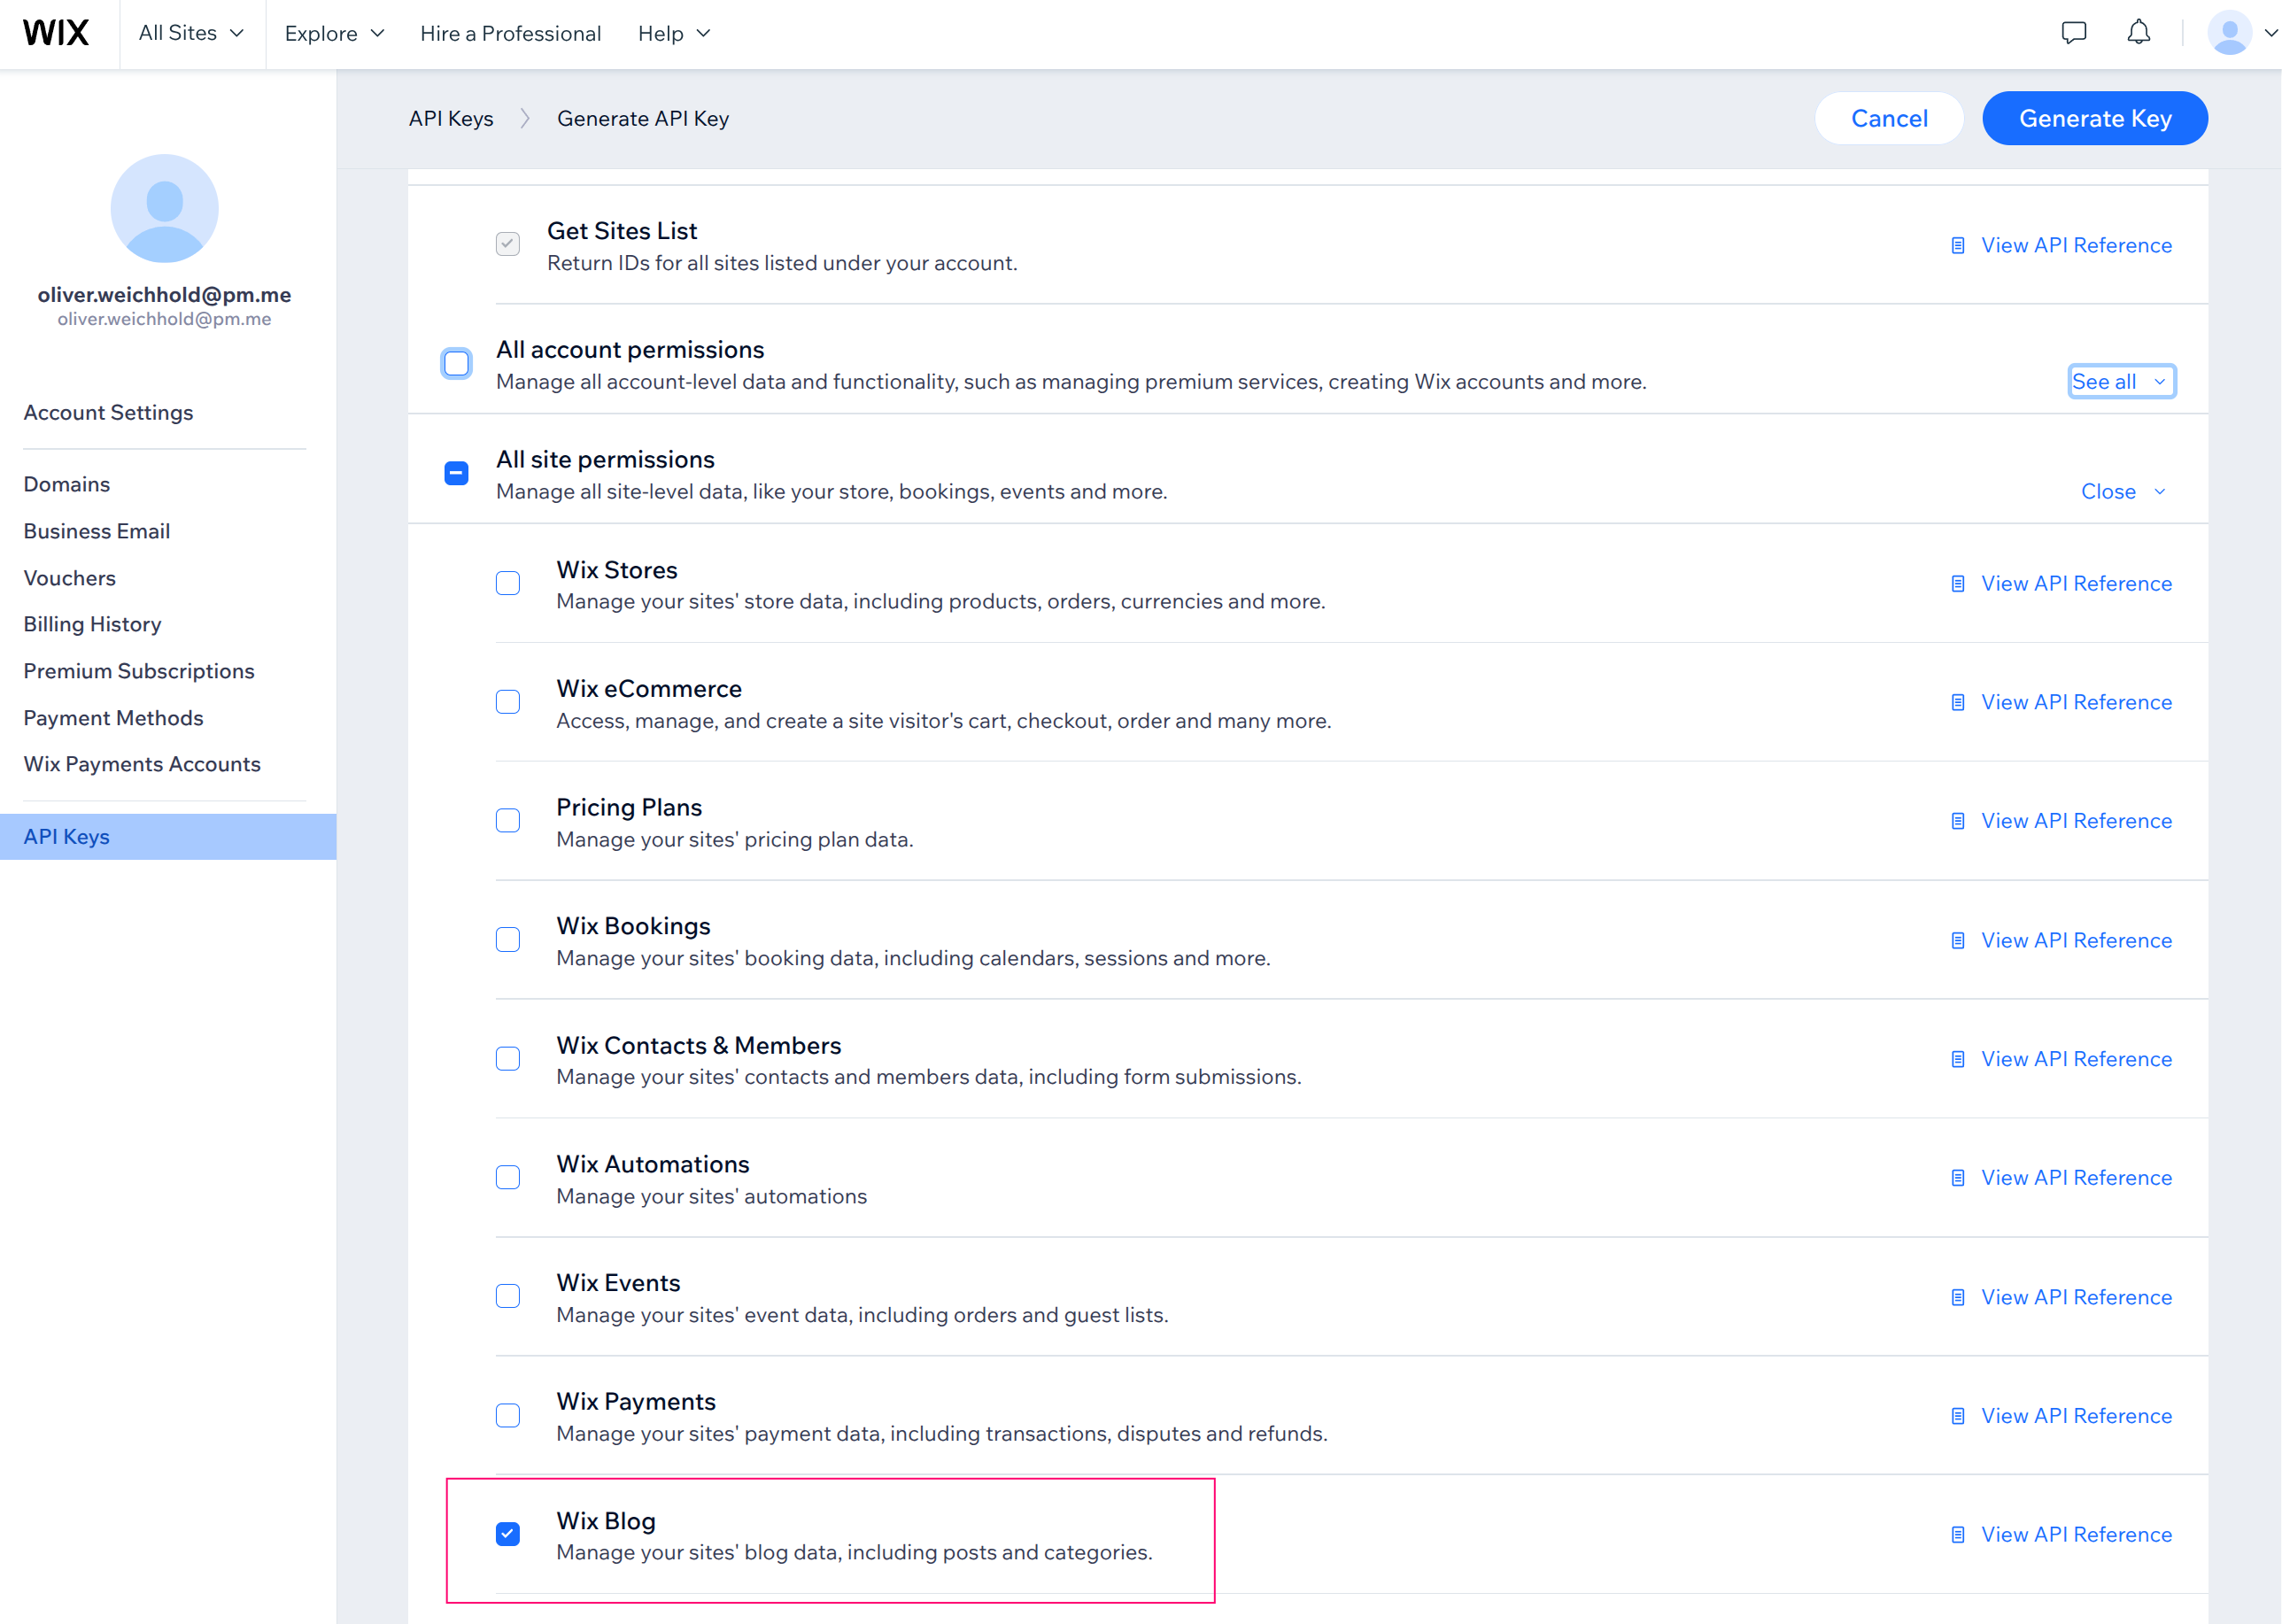
Task: Enable the All account permissions checkbox
Action: pyautogui.click(x=456, y=363)
